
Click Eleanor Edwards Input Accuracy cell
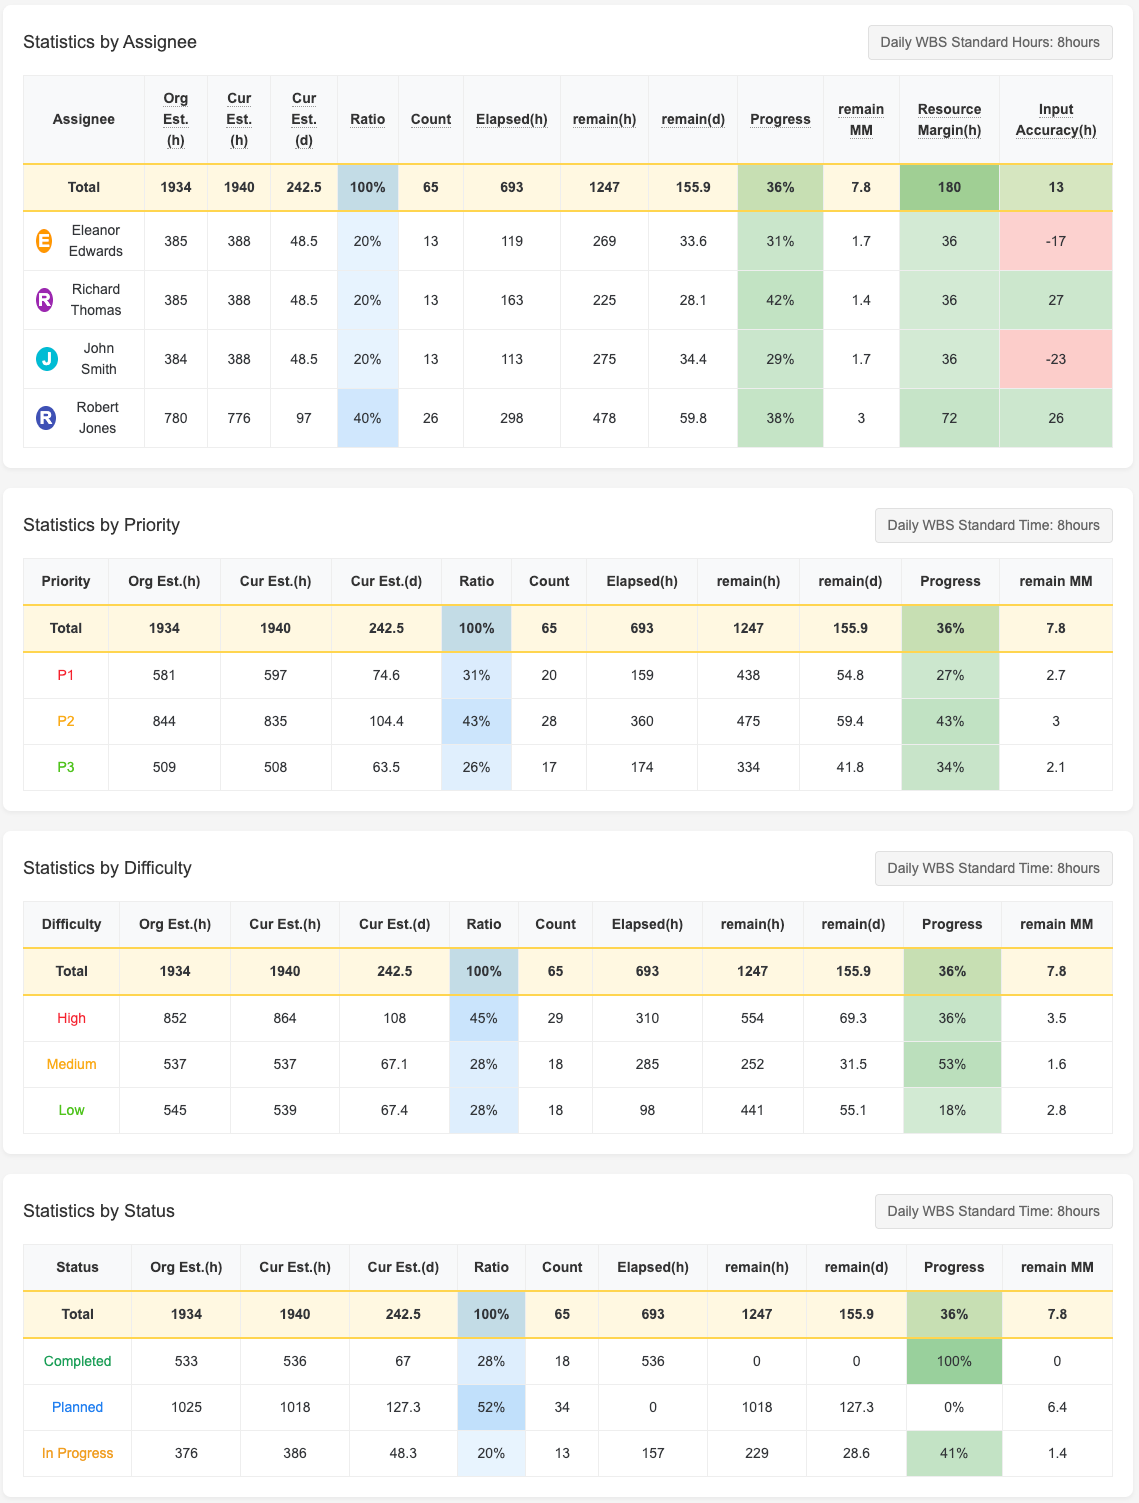point(1055,241)
